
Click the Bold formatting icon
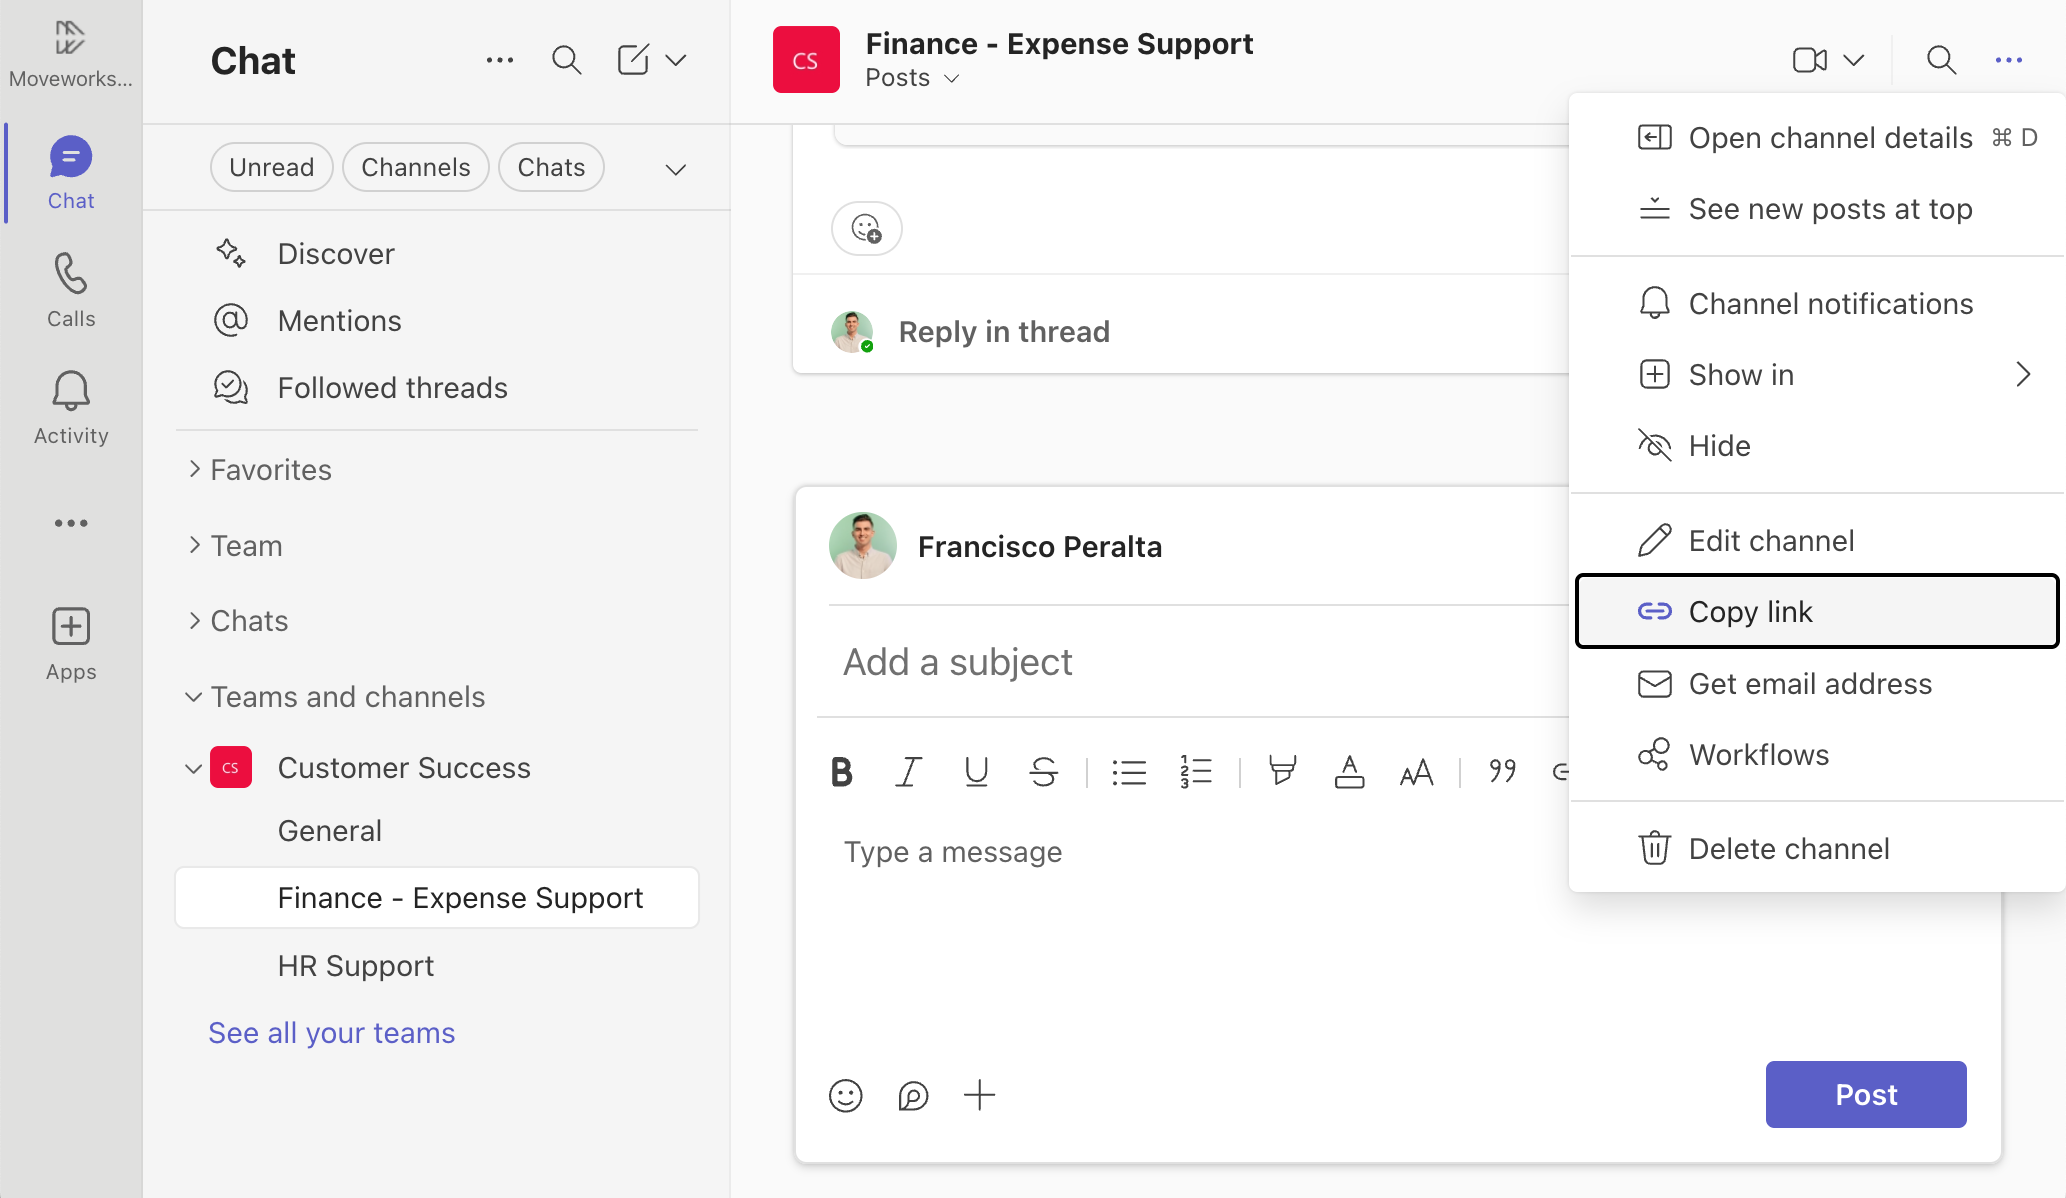click(x=841, y=772)
